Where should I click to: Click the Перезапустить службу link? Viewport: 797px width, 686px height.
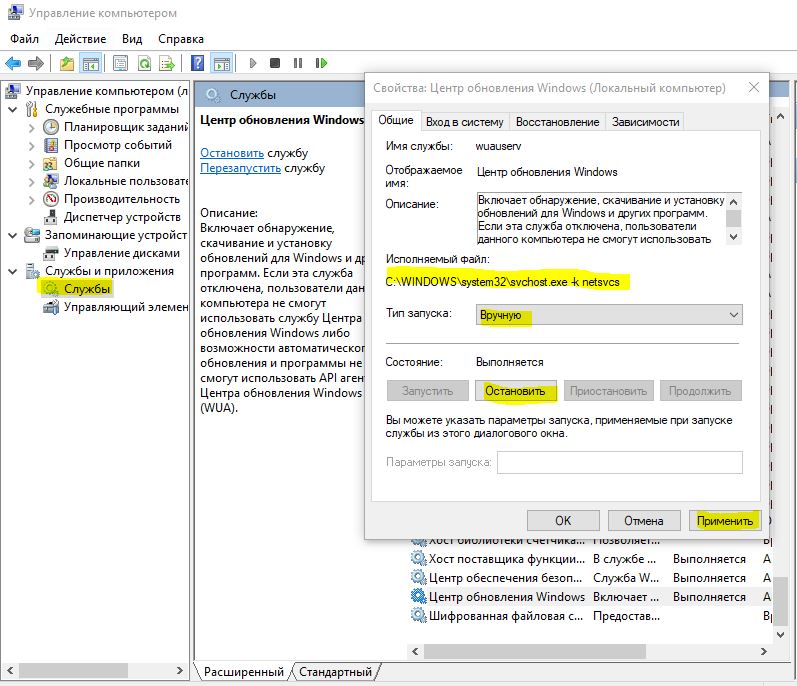tap(240, 168)
